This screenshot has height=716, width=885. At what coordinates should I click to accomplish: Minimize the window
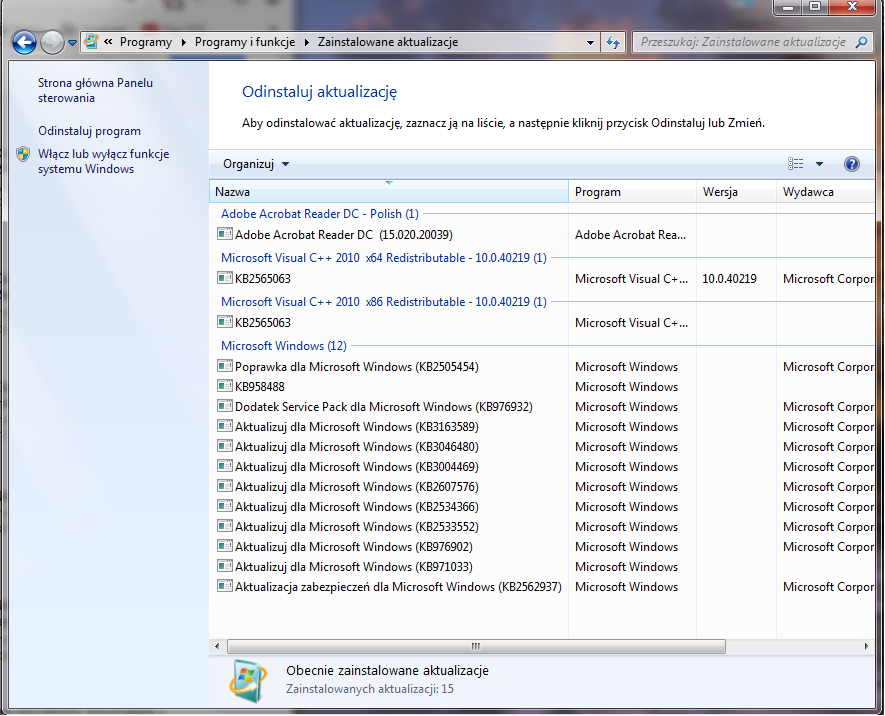[x=788, y=7]
